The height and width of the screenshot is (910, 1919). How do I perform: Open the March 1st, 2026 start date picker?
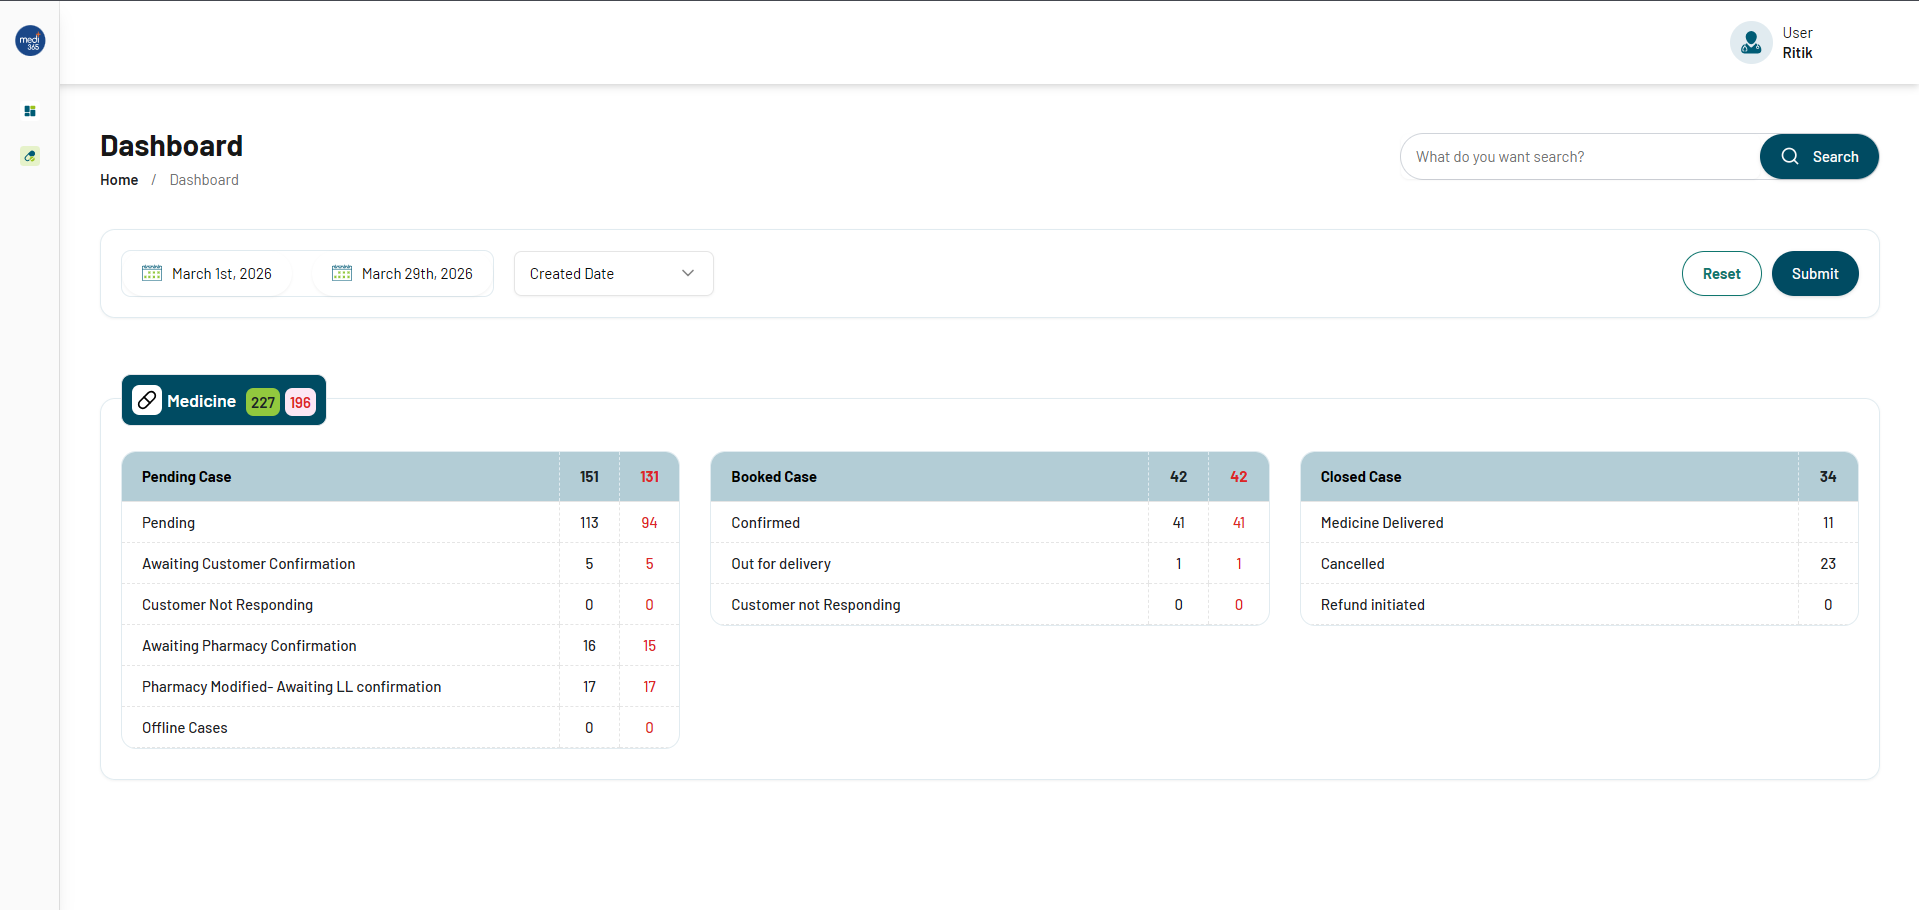(221, 274)
